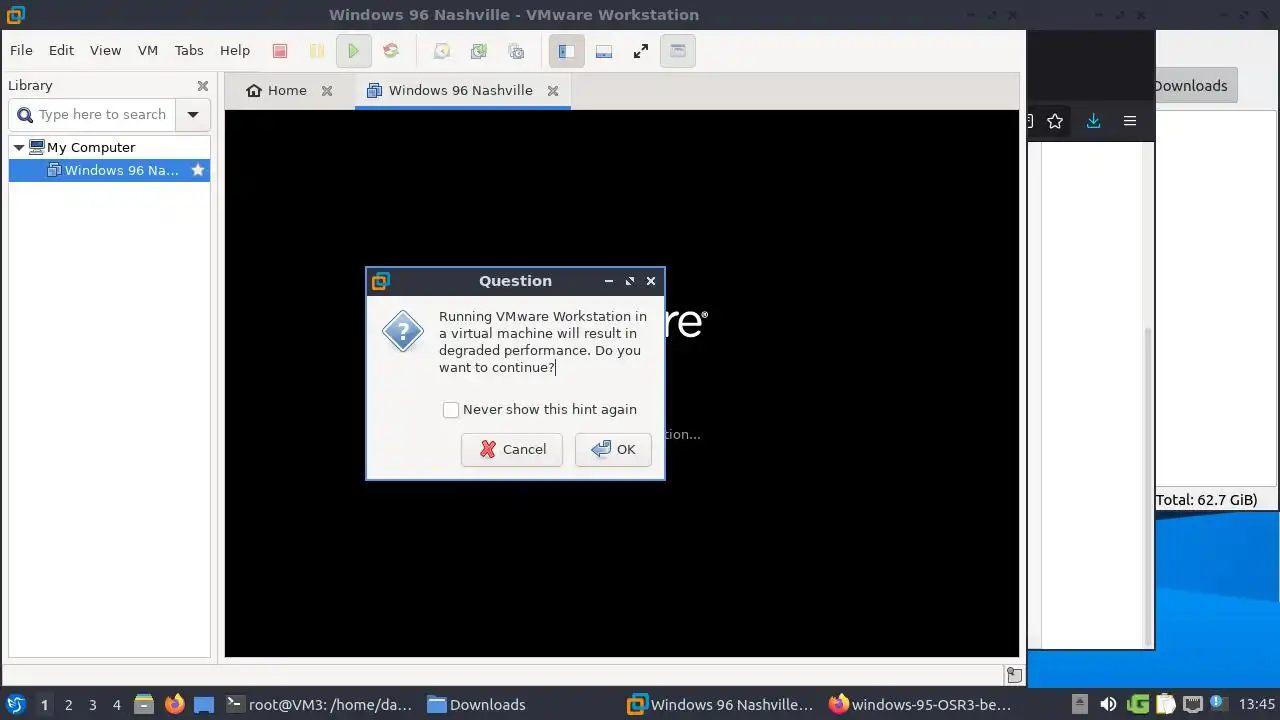
Task: Click the 13:45 taskbar clock
Action: point(1256,704)
